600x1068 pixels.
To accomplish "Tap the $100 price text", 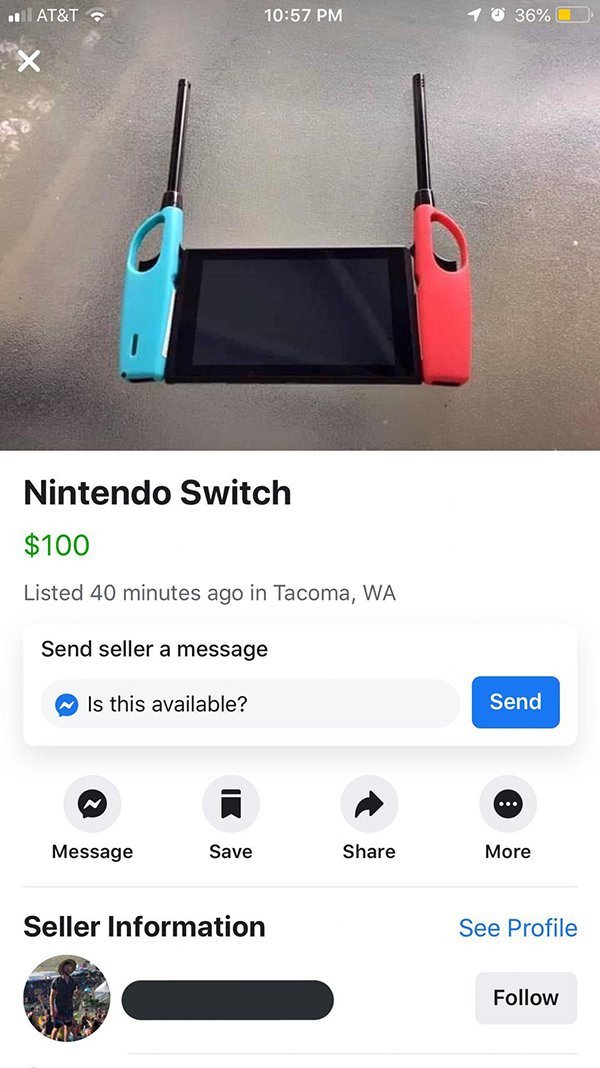I will tap(57, 545).
